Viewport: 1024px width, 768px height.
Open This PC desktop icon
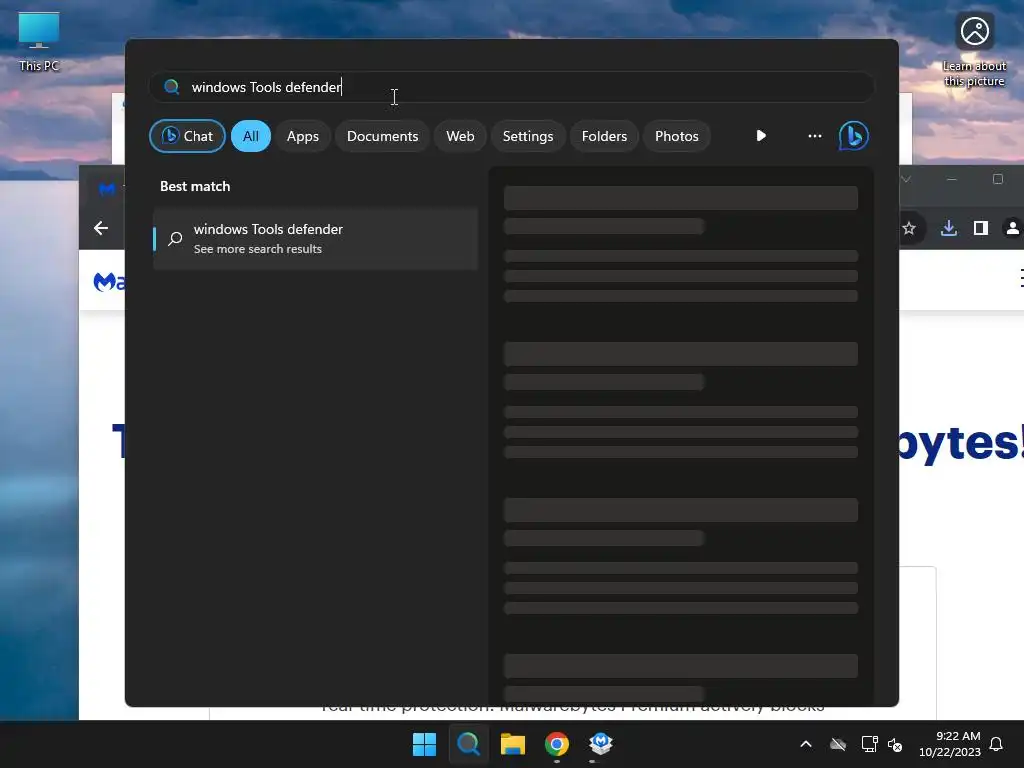pyautogui.click(x=39, y=42)
